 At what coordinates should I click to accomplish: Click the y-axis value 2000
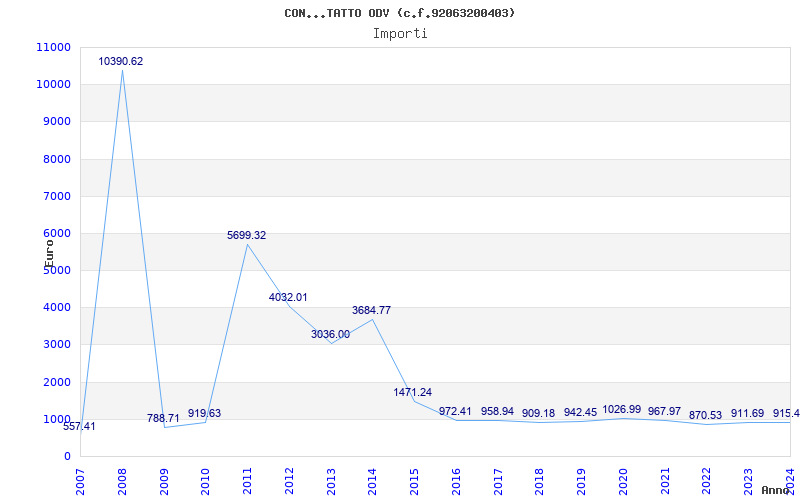pyautogui.click(x=56, y=382)
